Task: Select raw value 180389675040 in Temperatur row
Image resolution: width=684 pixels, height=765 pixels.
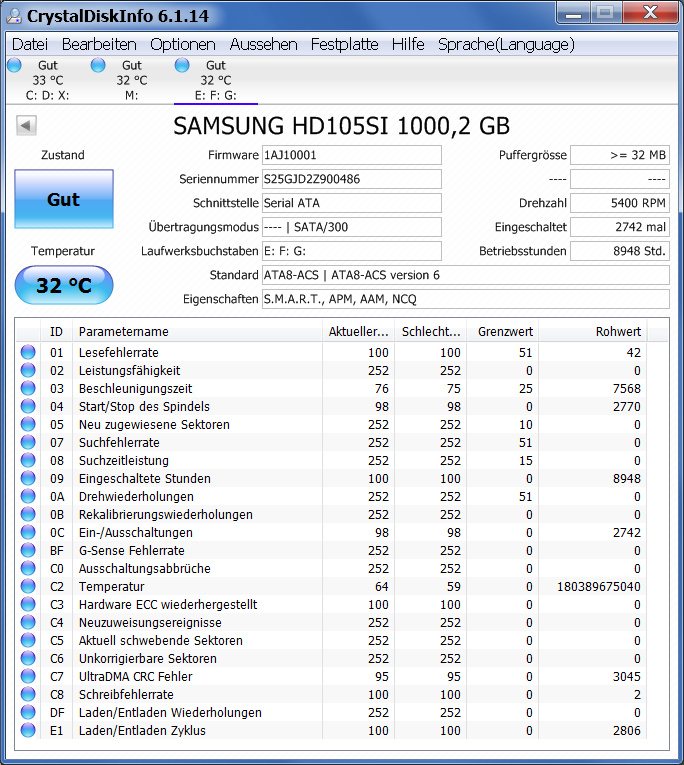Action: 599,586
